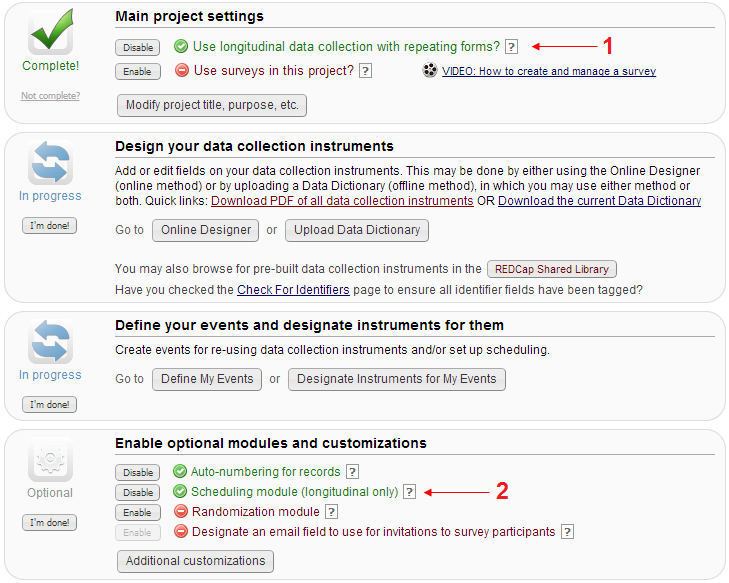
Task: Click 'Define My Events' button
Action: (x=207, y=379)
